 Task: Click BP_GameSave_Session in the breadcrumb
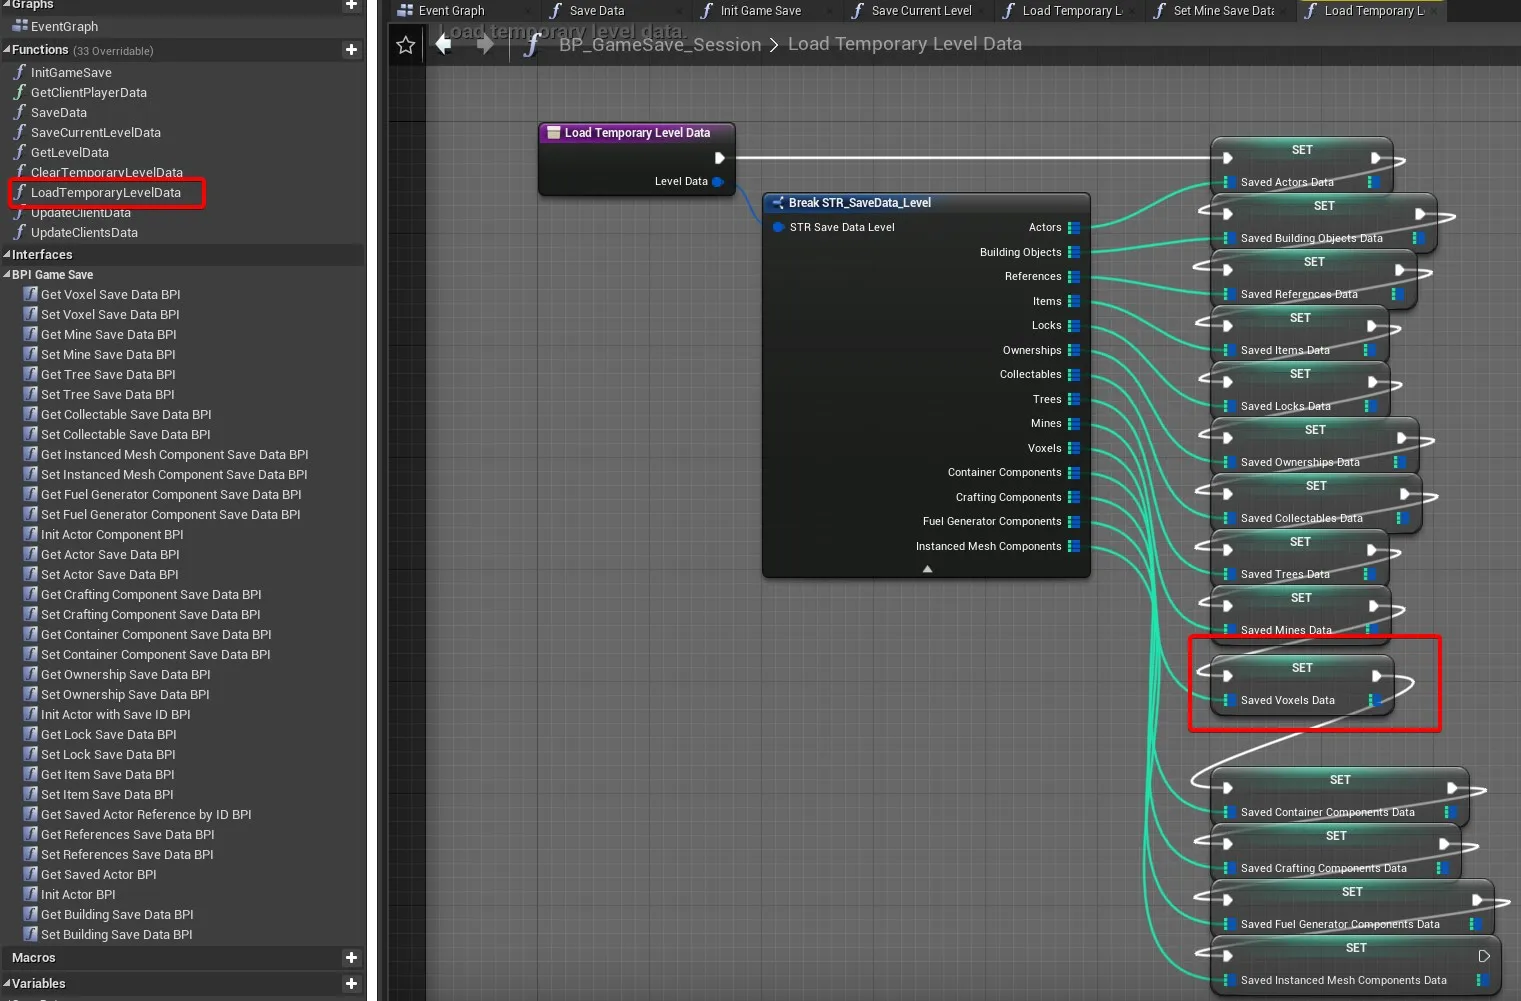[659, 45]
